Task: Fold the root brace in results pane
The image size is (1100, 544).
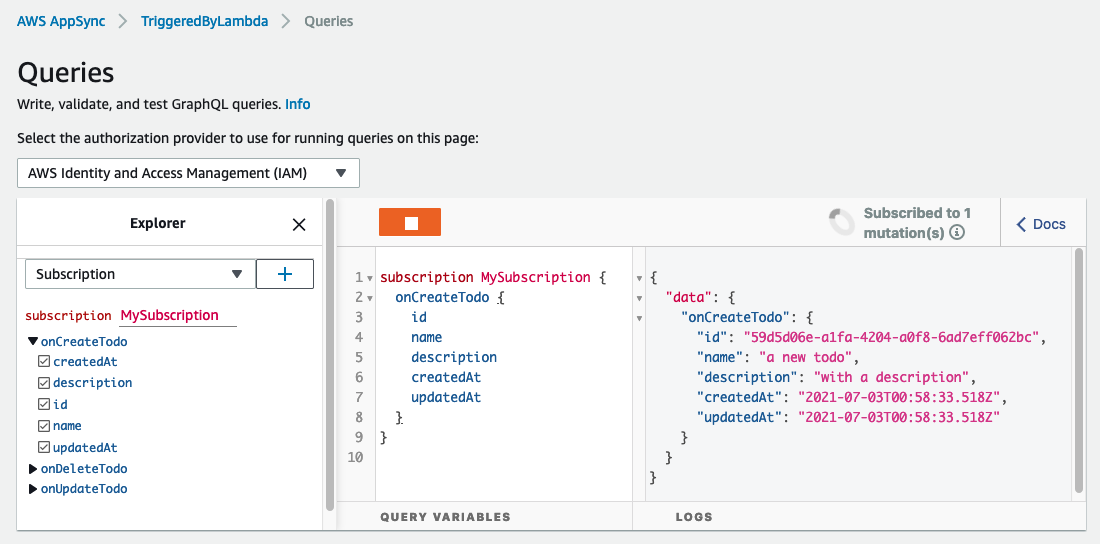Action: [x=639, y=278]
